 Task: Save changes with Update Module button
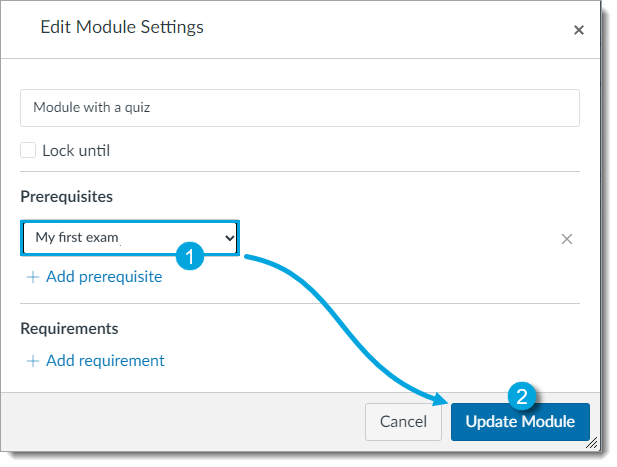click(520, 422)
